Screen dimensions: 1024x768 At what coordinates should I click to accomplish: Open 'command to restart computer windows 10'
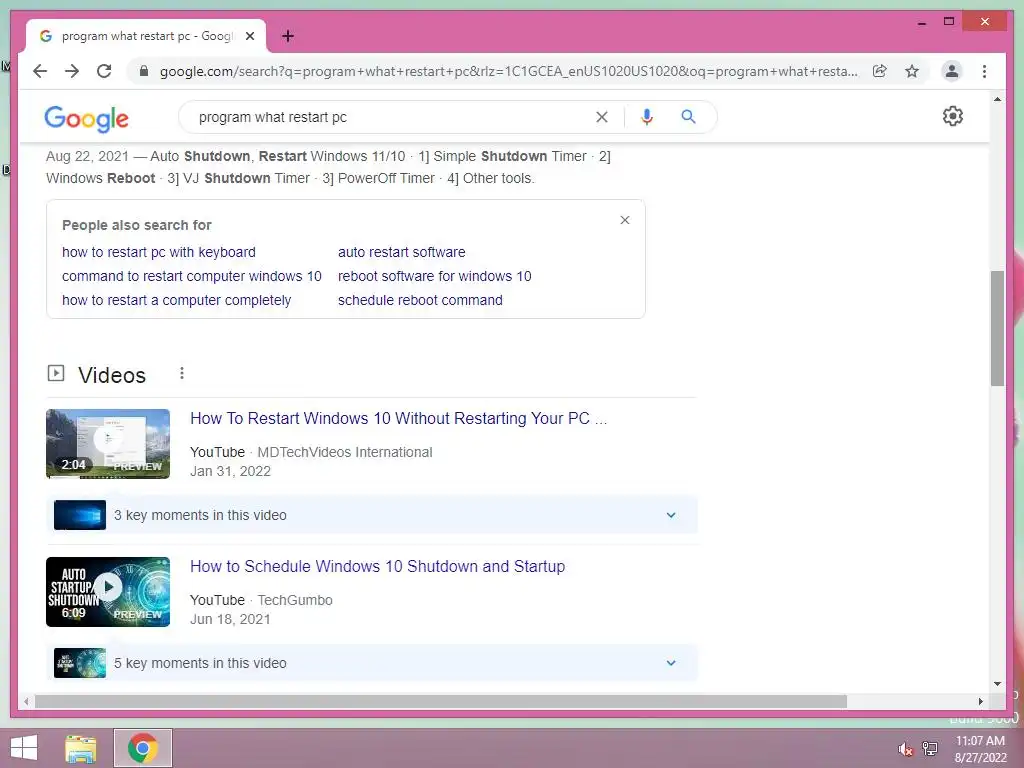(192, 276)
